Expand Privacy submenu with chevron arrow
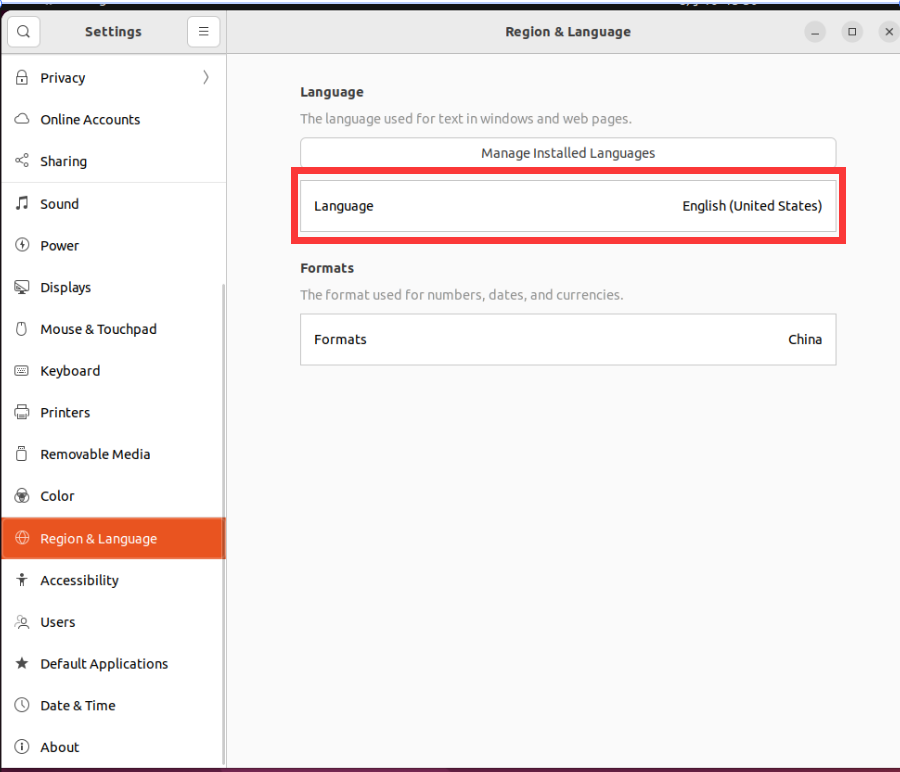 [206, 78]
